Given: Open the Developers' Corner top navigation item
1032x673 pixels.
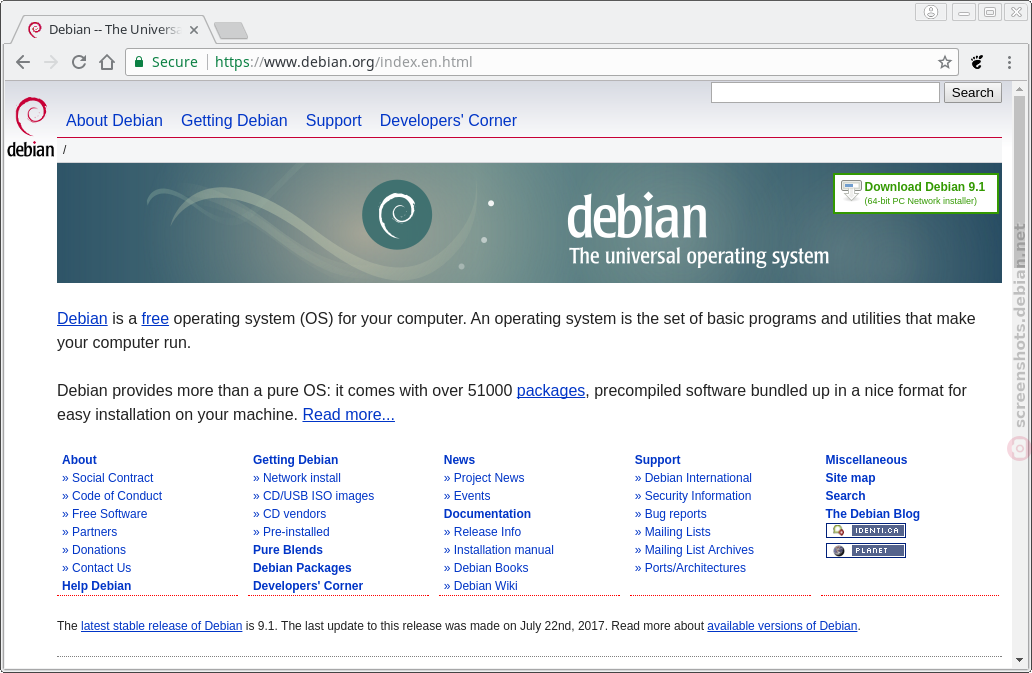Looking at the screenshot, I should point(448,120).
